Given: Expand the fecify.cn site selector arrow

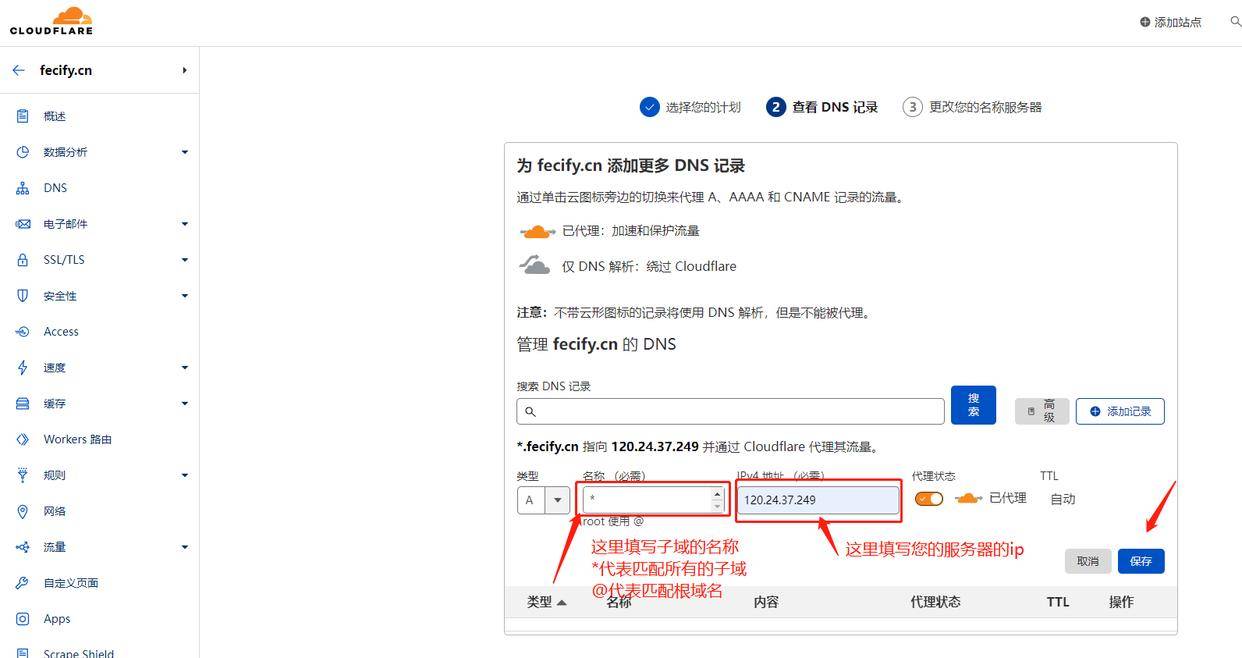Looking at the screenshot, I should coord(185,70).
